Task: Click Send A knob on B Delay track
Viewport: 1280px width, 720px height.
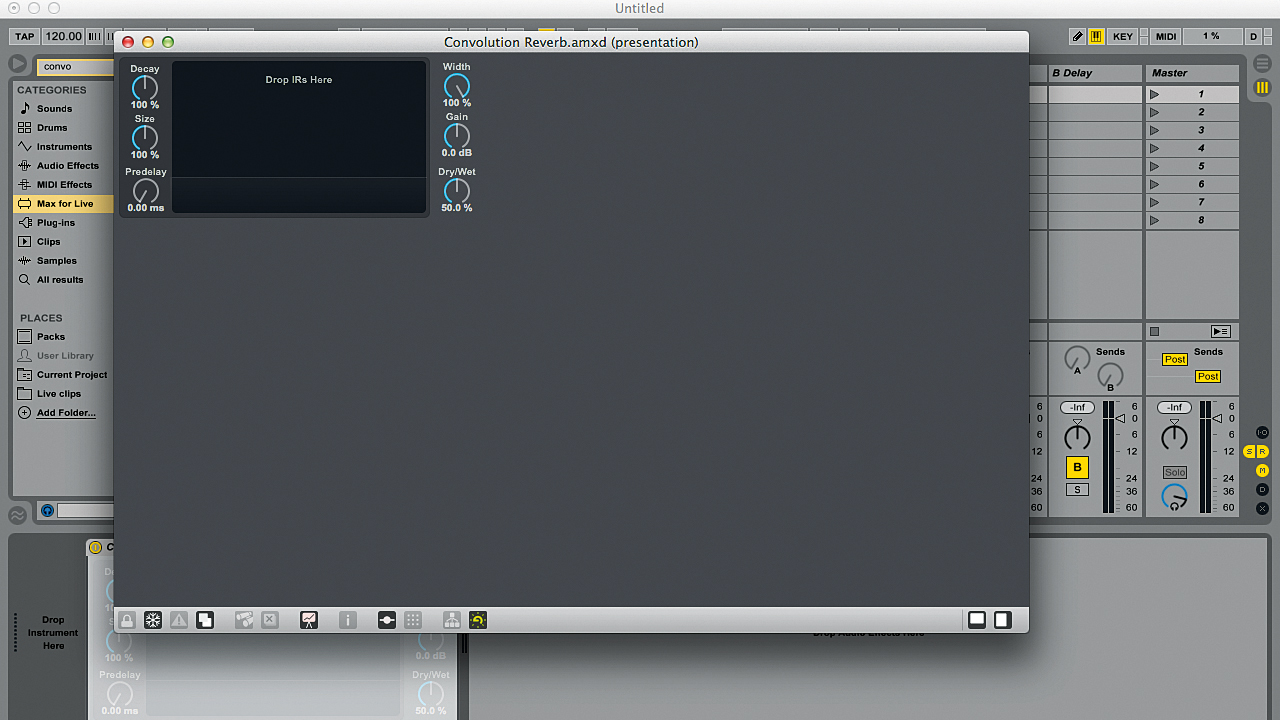Action: [x=1077, y=358]
